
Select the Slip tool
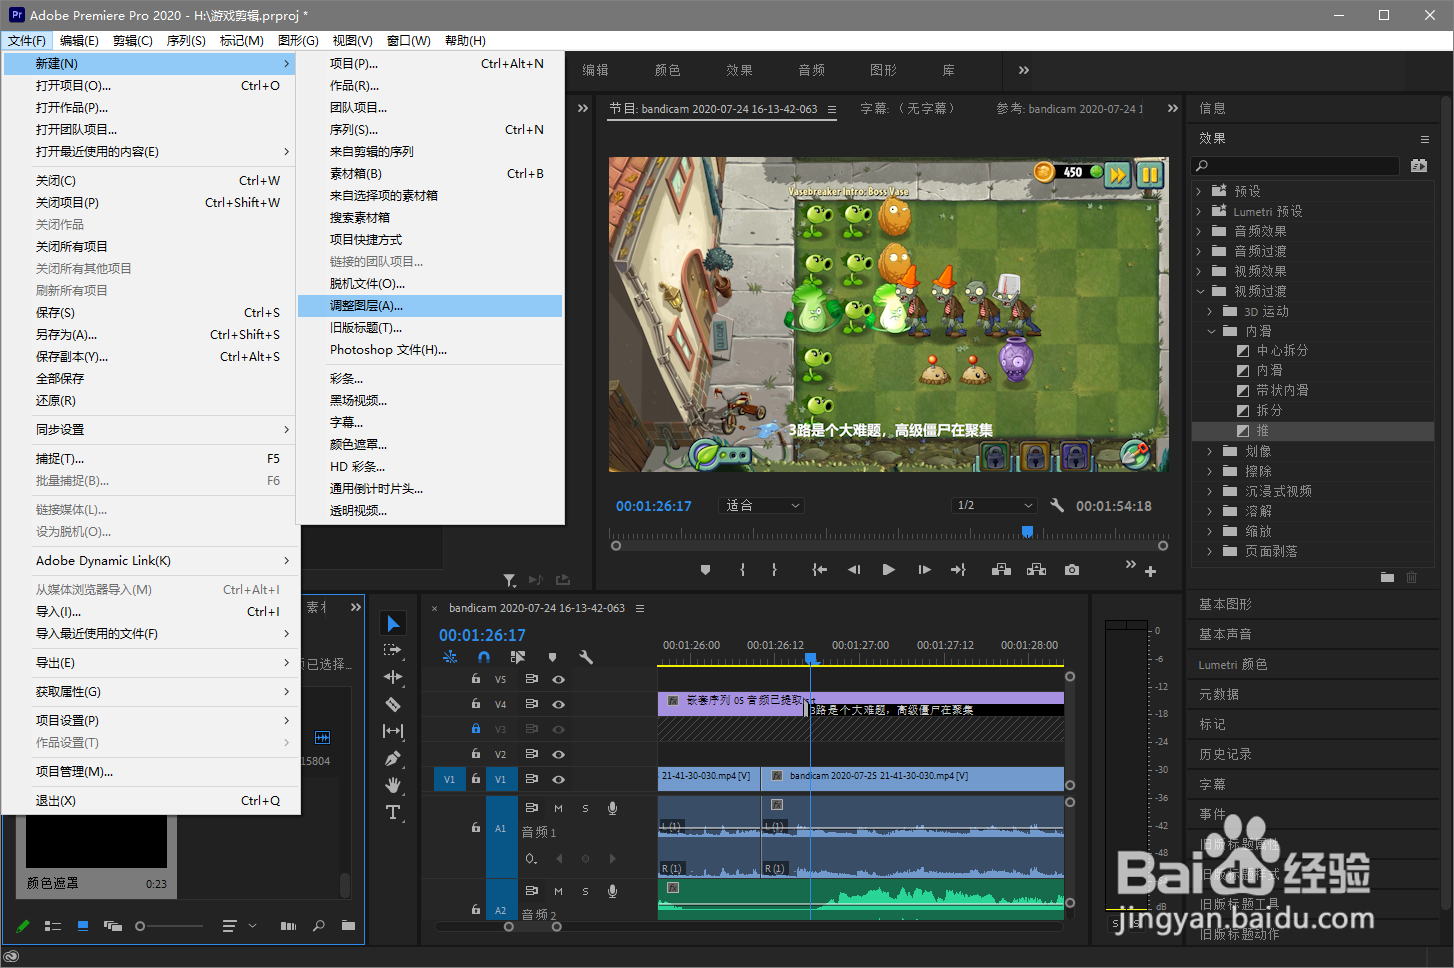(x=393, y=731)
